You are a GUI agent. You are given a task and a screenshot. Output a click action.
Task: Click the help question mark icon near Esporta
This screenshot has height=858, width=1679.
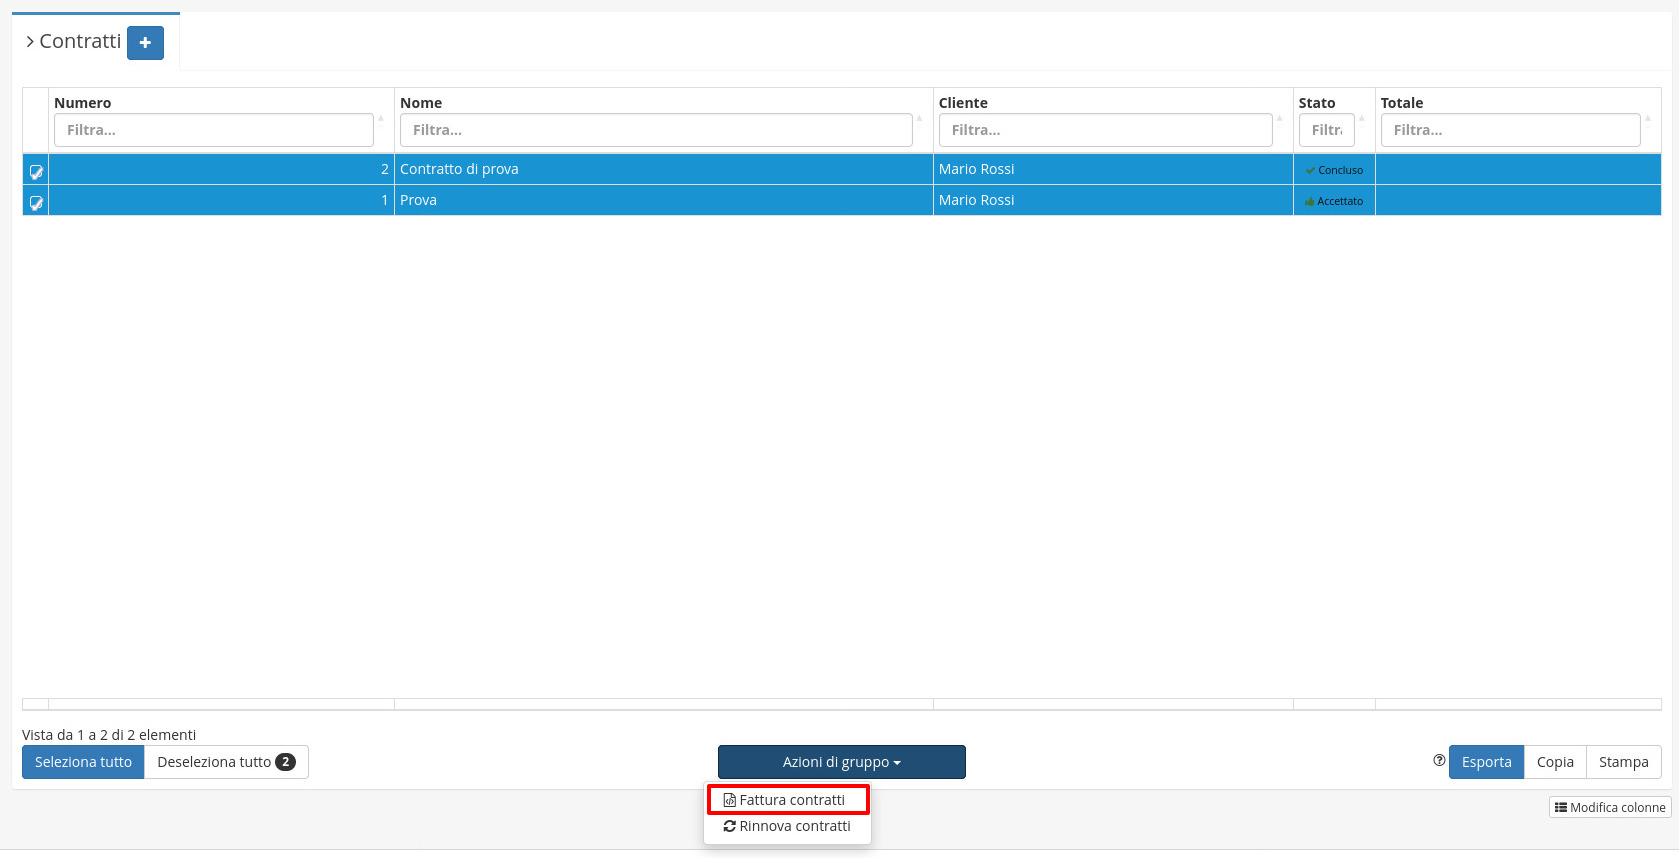1439,761
